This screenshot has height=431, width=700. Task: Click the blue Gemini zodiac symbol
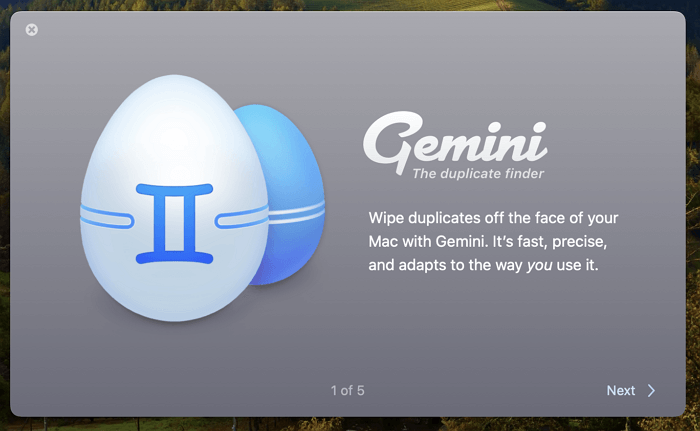(x=176, y=224)
